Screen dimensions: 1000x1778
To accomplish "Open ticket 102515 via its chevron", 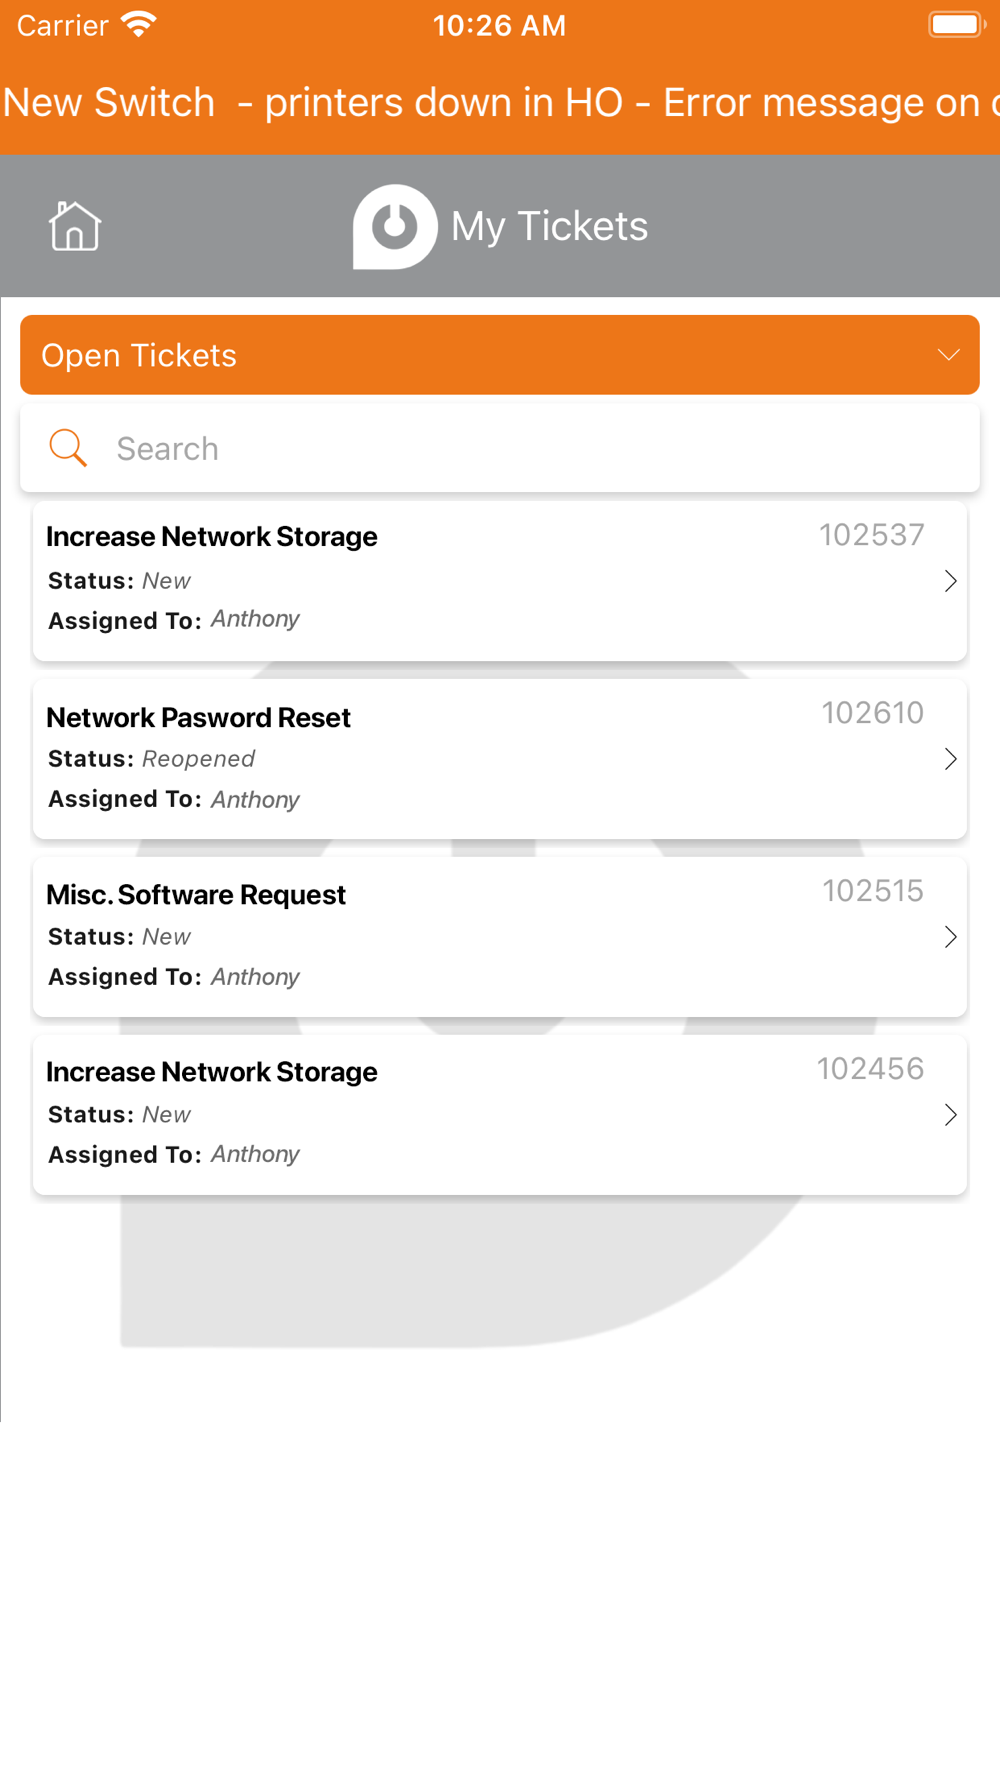I will [950, 937].
